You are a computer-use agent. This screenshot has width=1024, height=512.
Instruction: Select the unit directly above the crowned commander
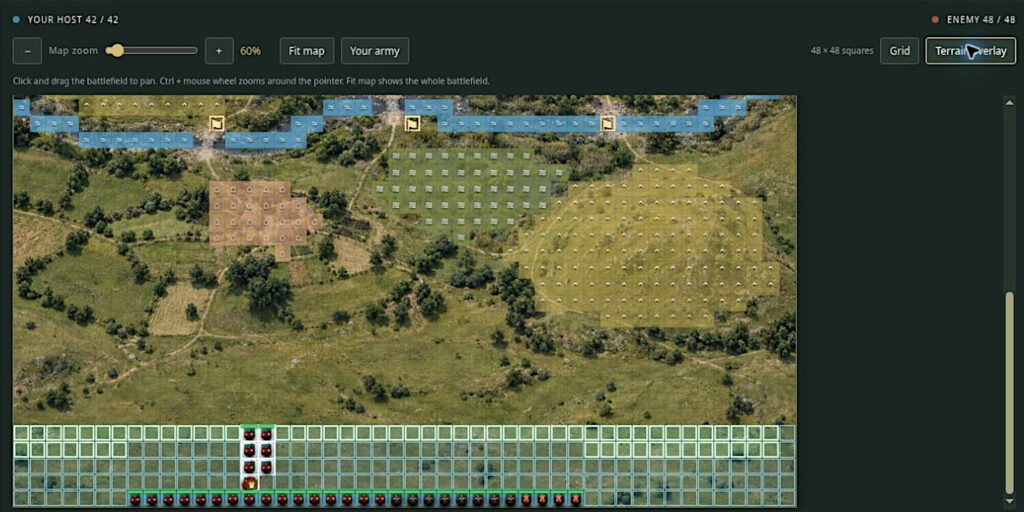click(x=249, y=468)
